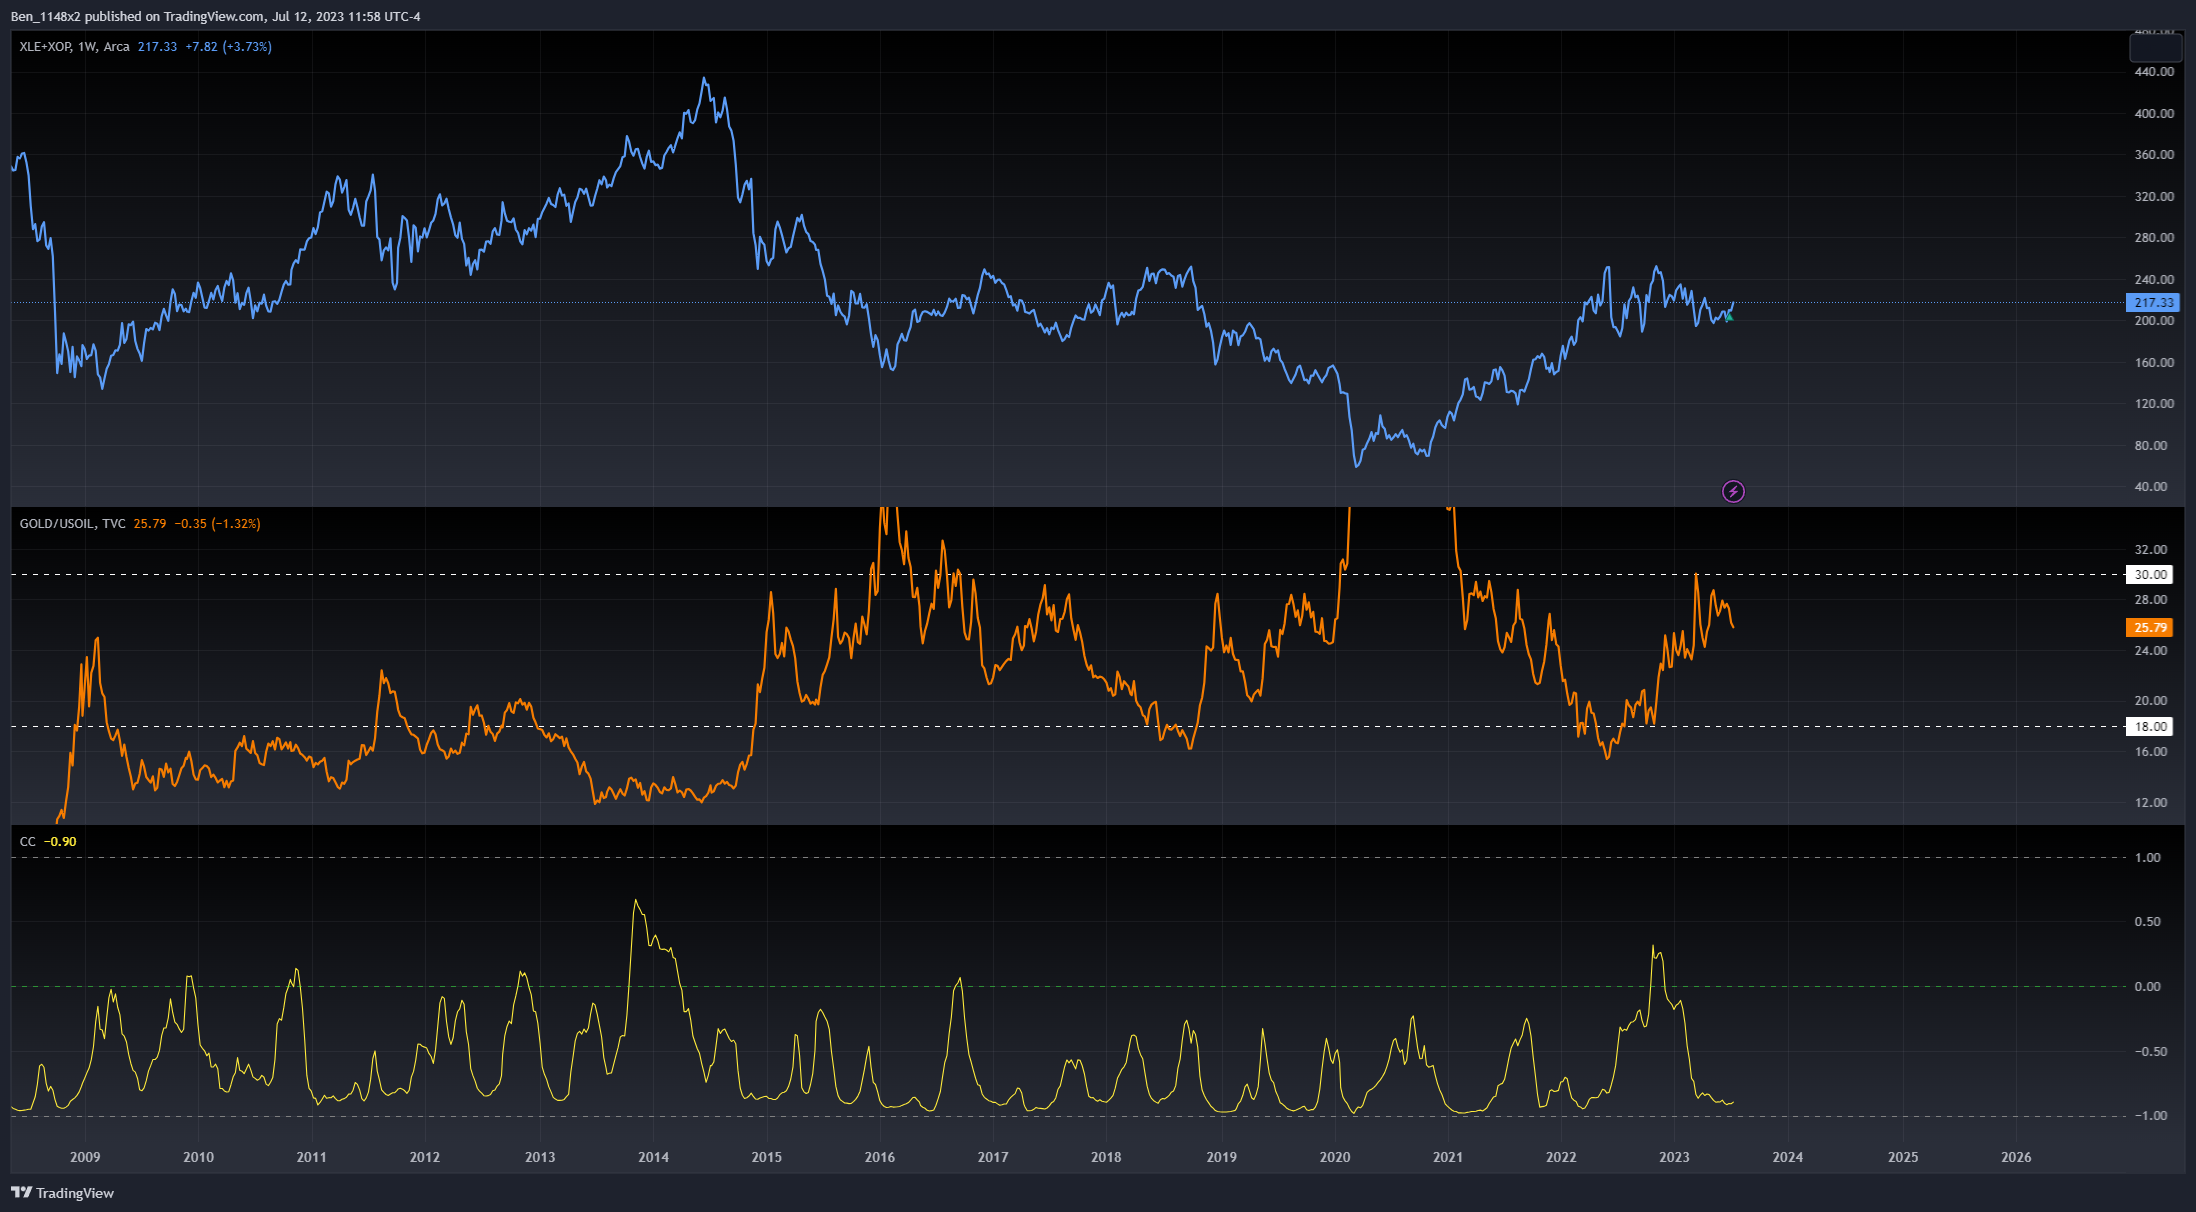Click the 2014 year on the time axis
The height and width of the screenshot is (1212, 2196).
pyautogui.click(x=654, y=1158)
